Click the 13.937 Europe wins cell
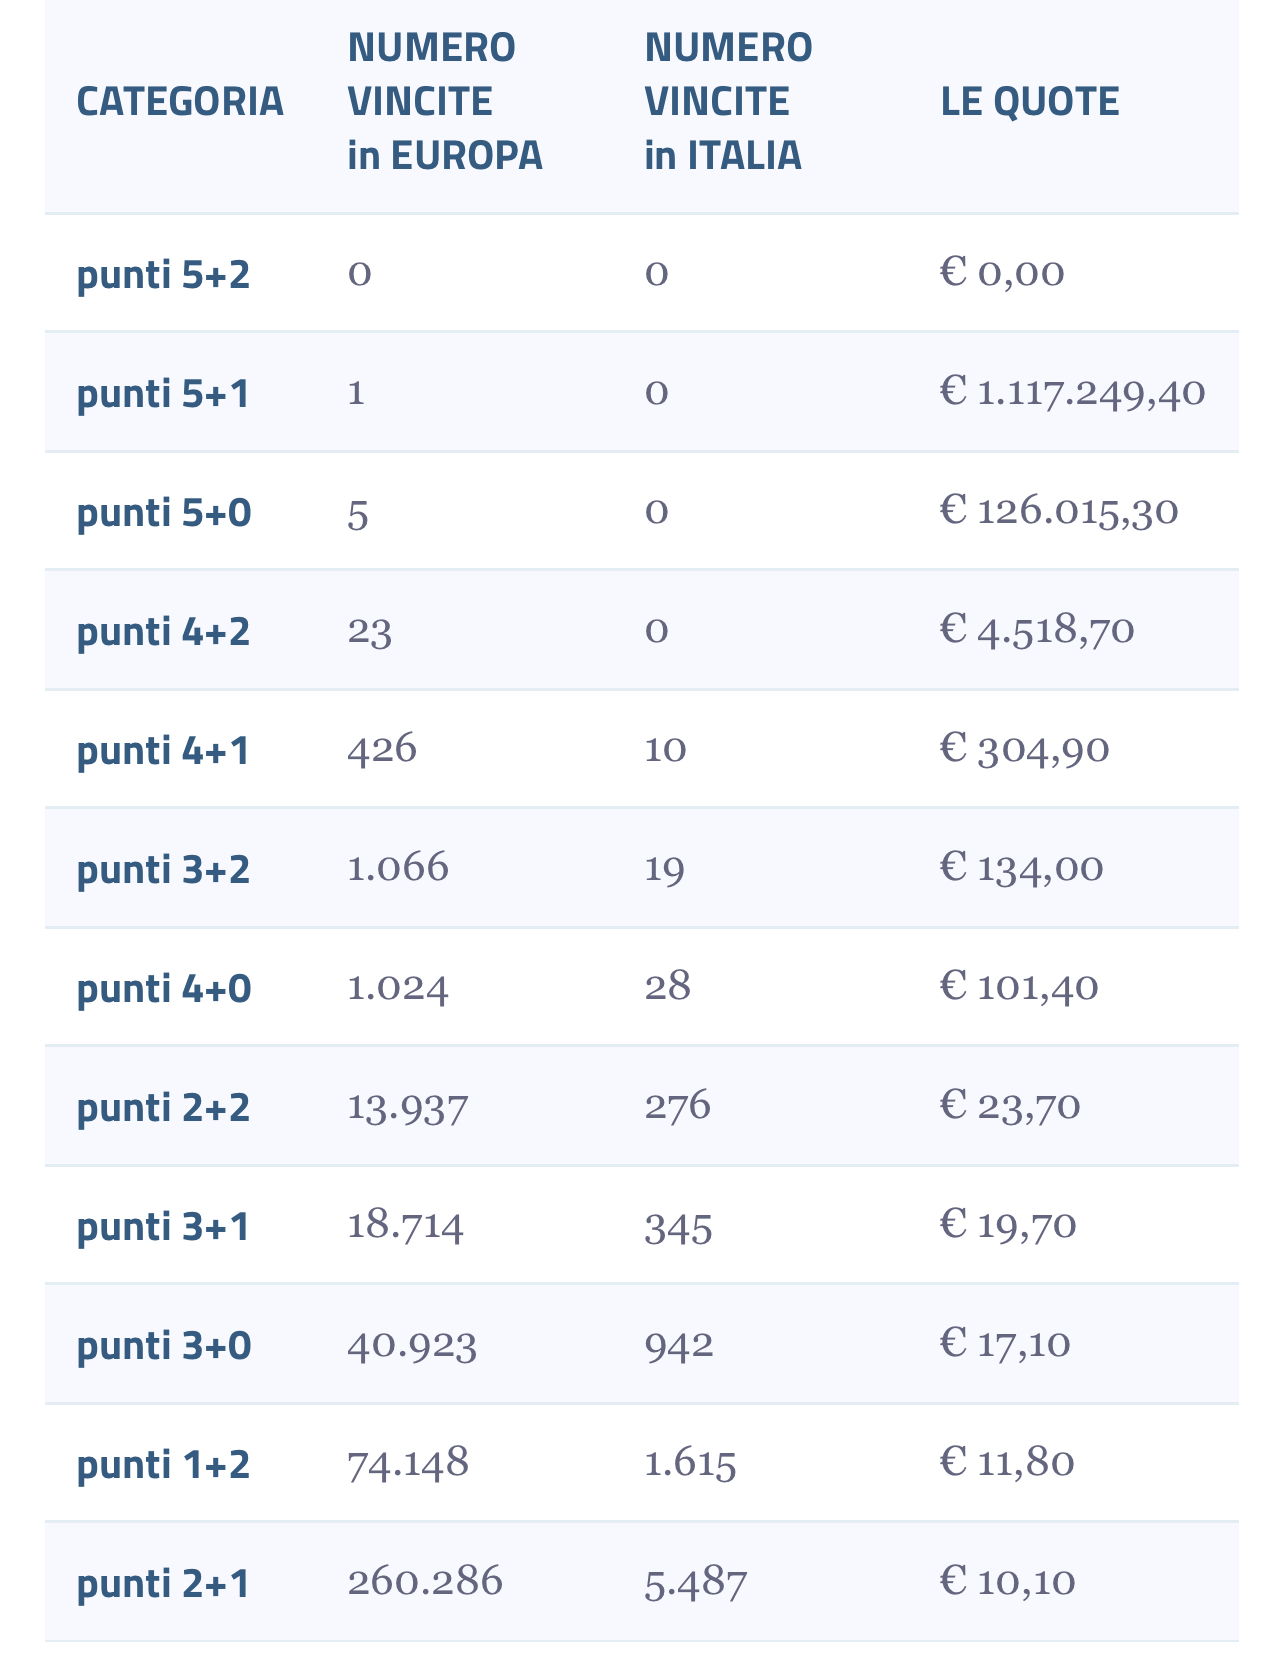Viewport: 1284px width, 1665px height. tap(407, 1107)
